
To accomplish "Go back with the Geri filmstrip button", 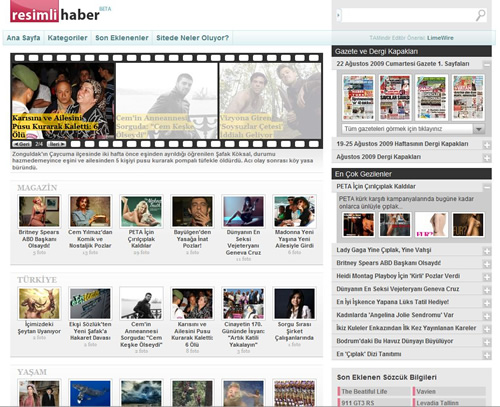I will 22,144.
